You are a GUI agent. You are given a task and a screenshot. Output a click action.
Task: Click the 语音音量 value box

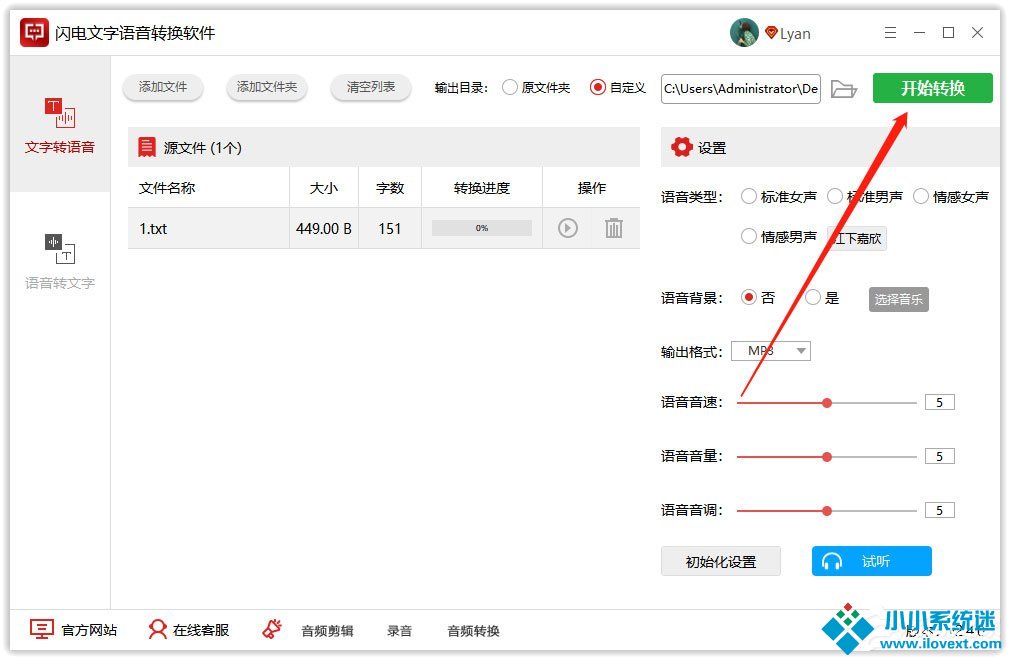(940, 457)
